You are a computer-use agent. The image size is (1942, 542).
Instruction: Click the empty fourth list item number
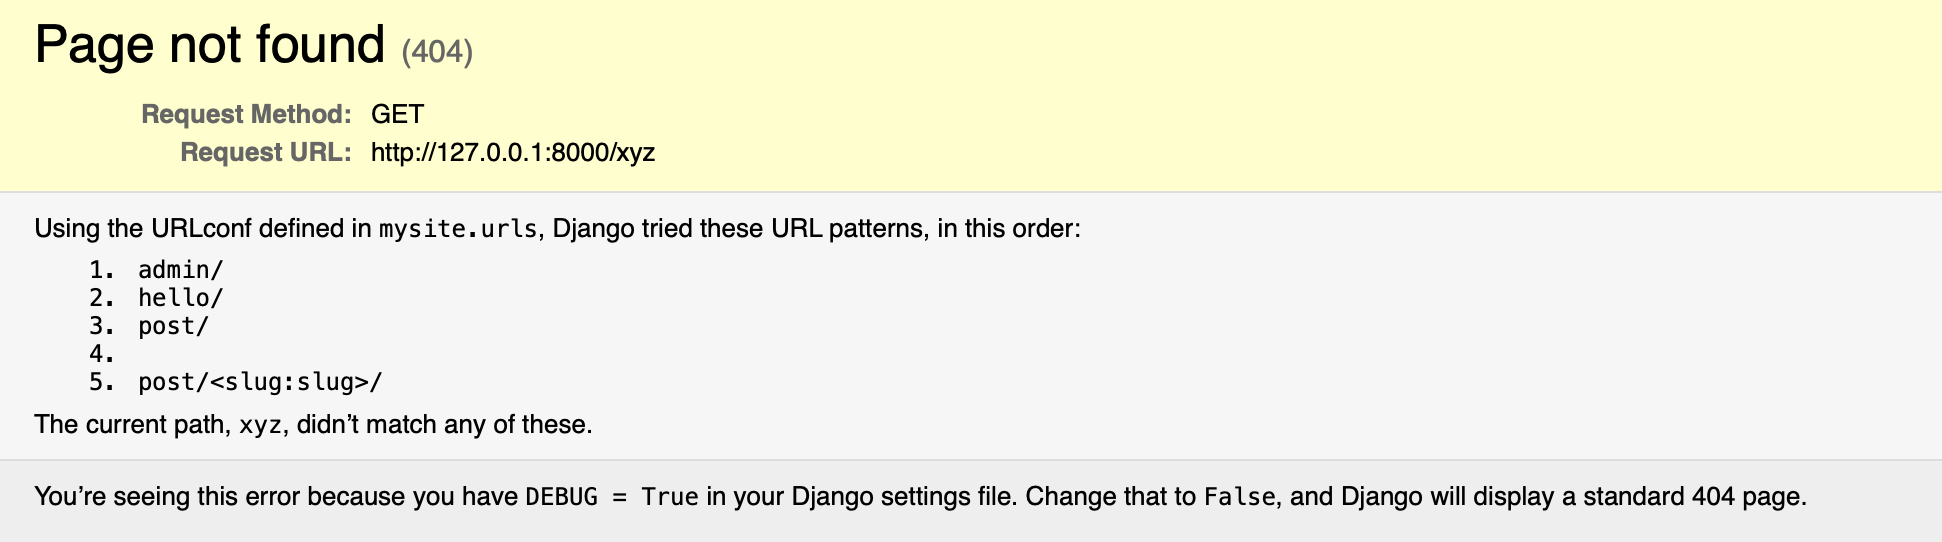coord(101,354)
